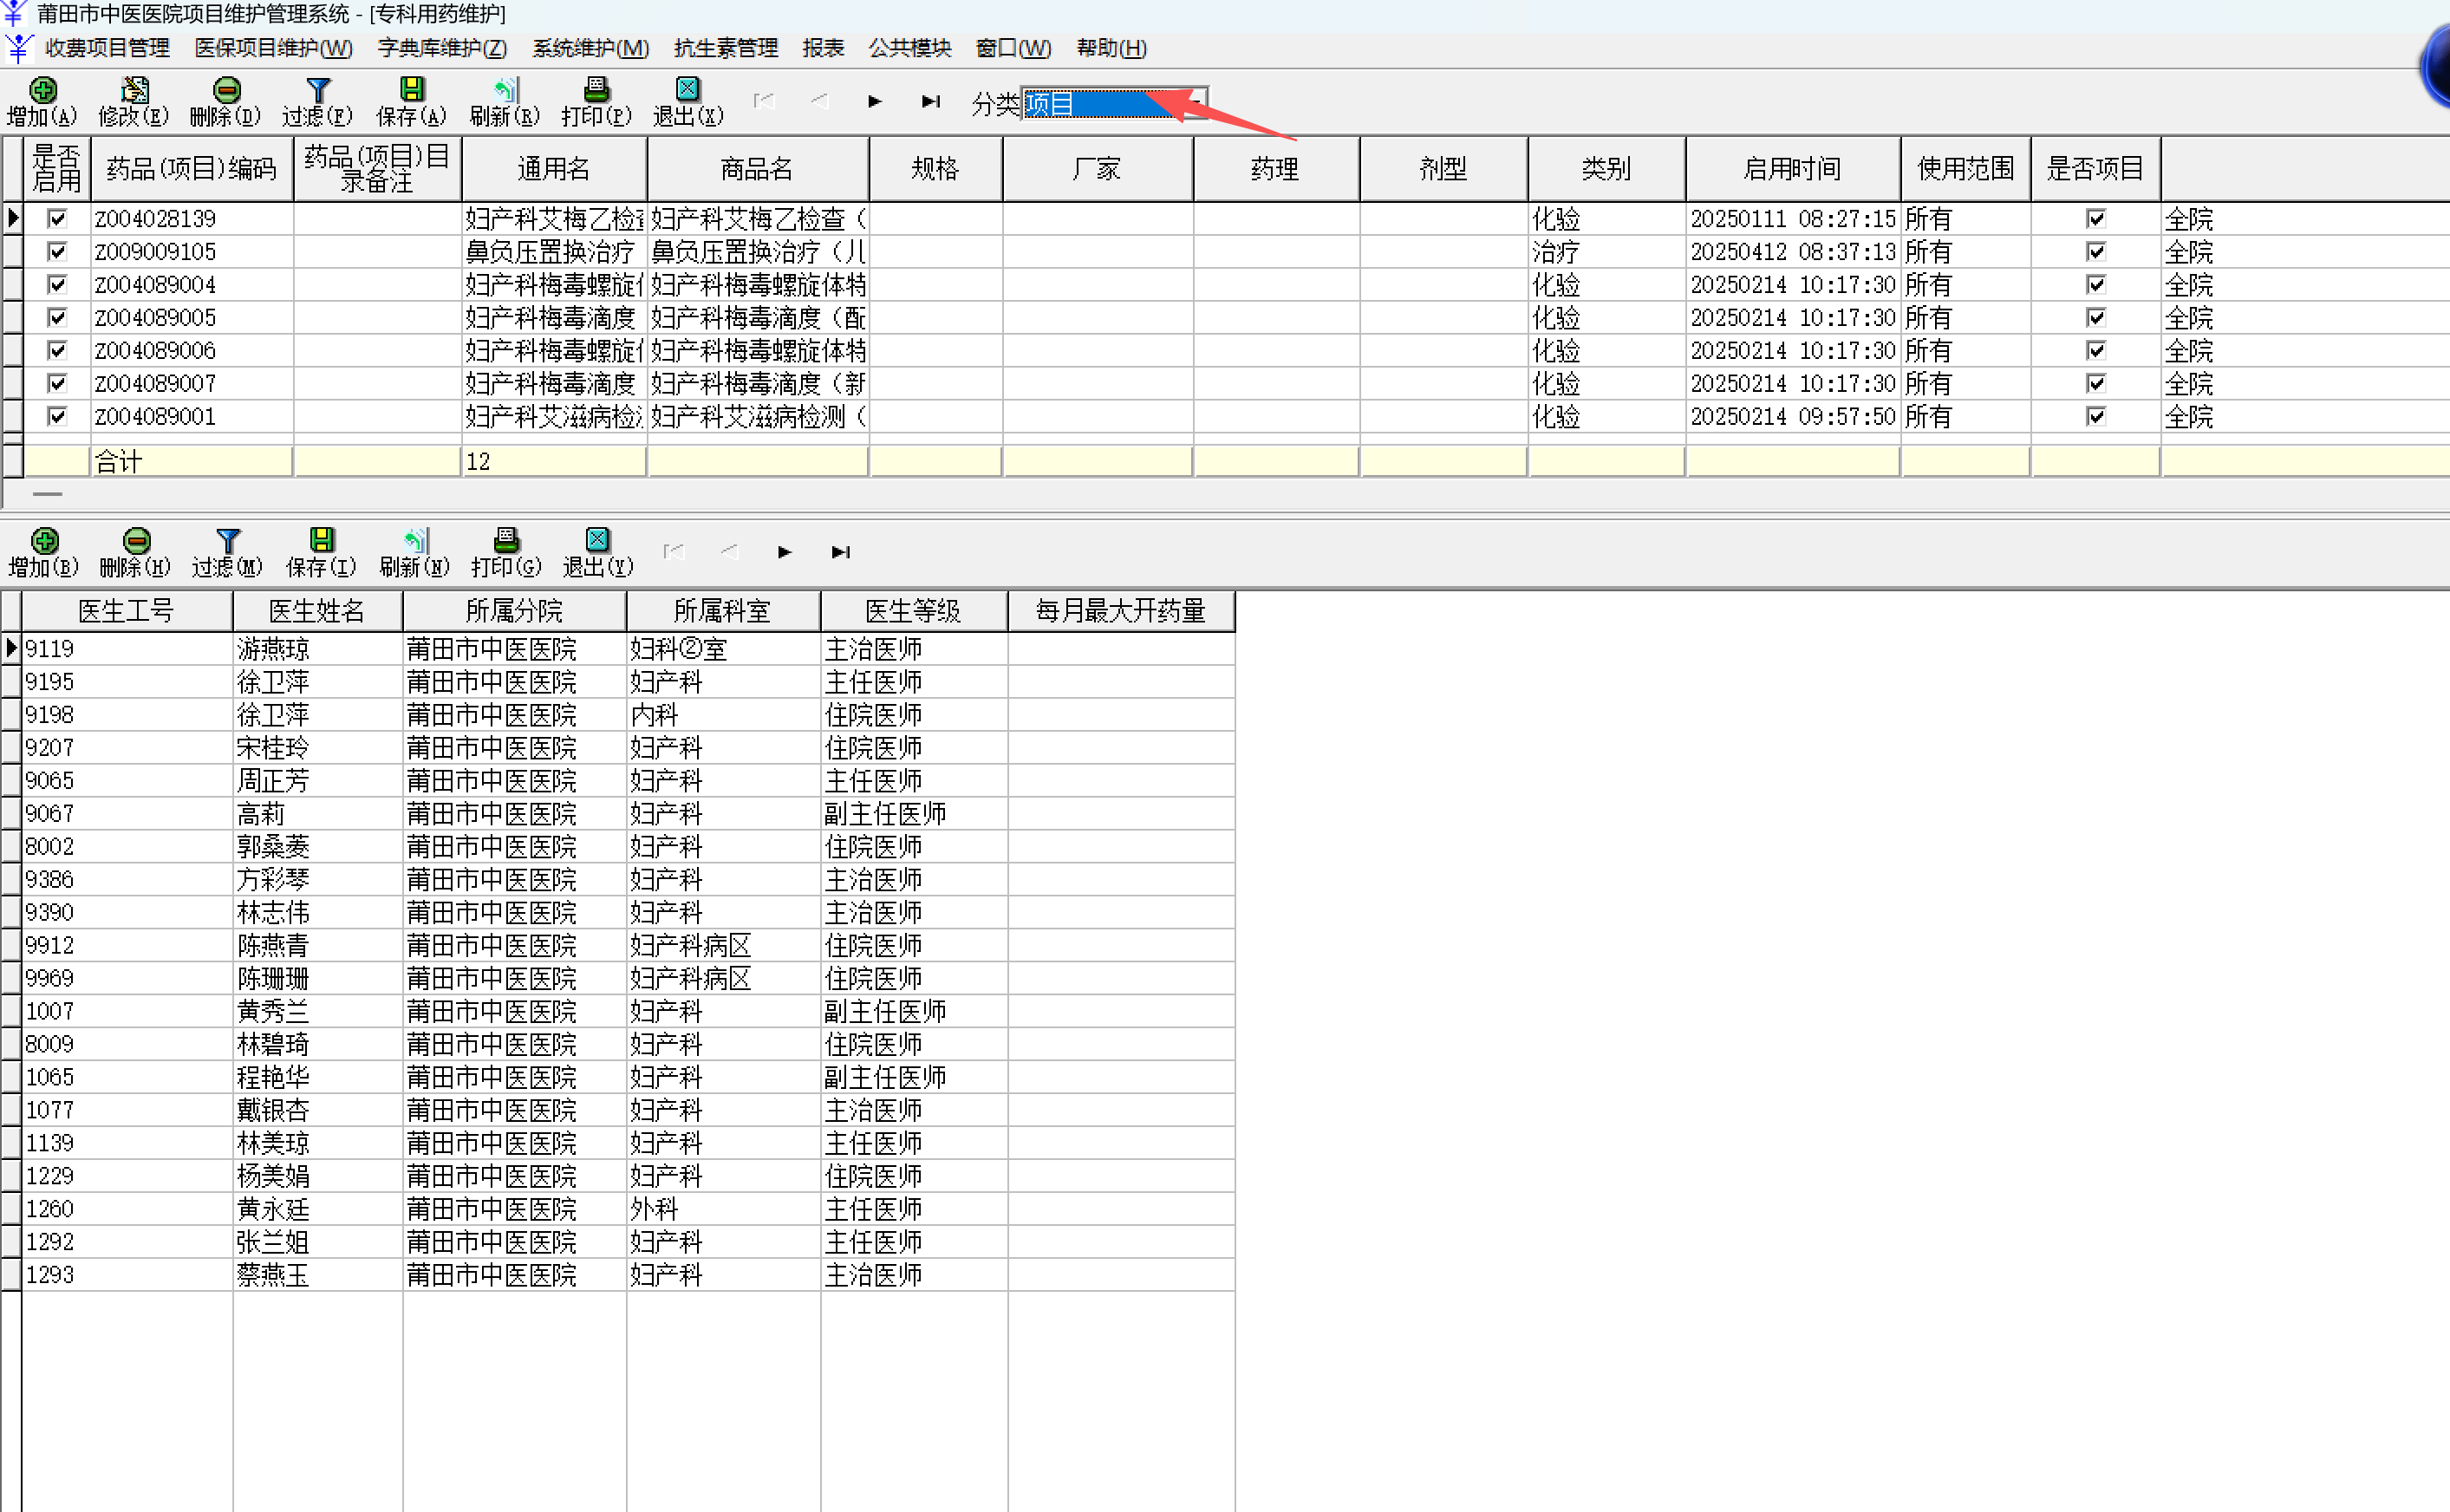Uncheck 是否启用 for row Z004028139
The height and width of the screenshot is (1512, 2450).
tap(57, 218)
